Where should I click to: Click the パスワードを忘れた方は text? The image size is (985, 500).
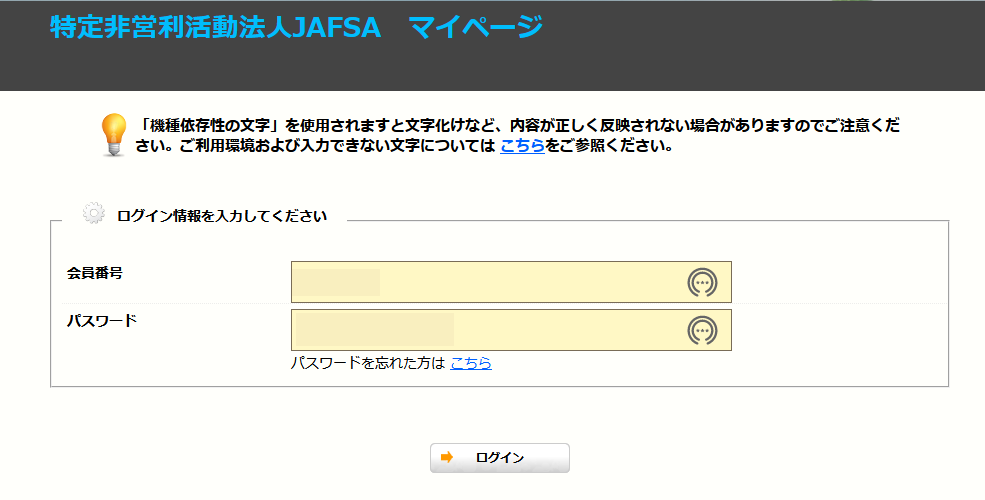[x=367, y=362]
